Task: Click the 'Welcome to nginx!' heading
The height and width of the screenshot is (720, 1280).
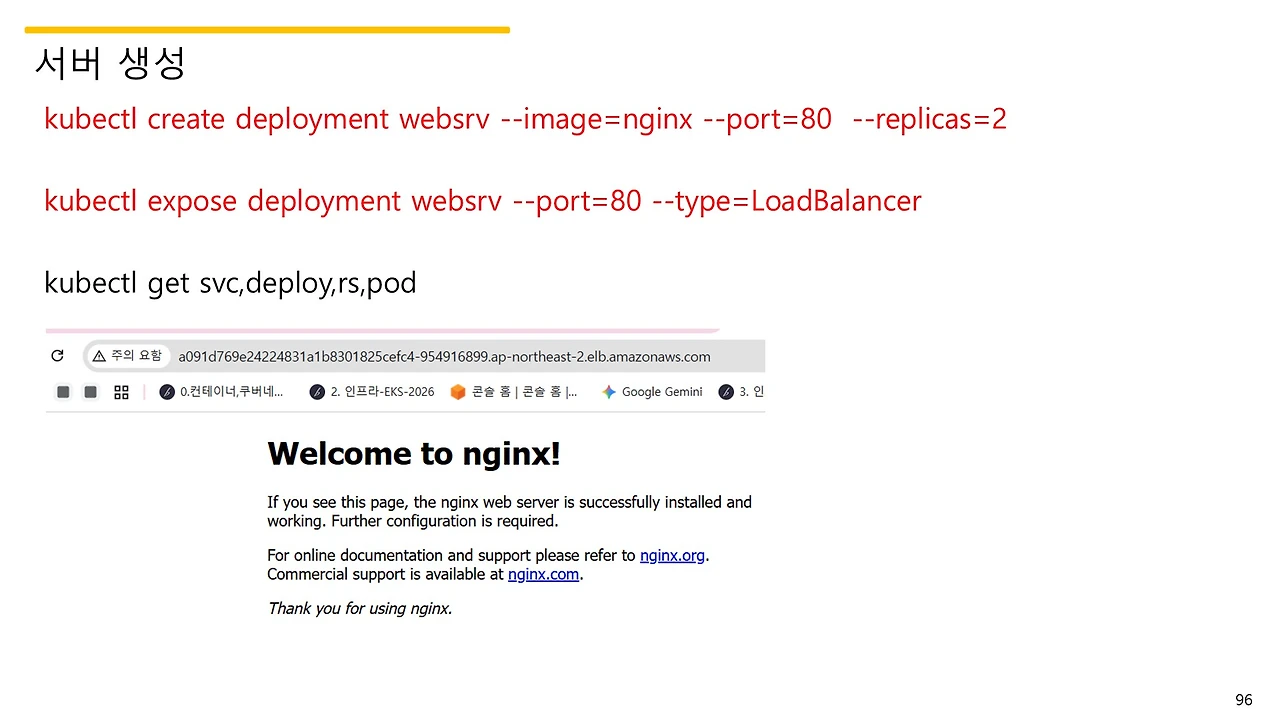Action: pos(414,454)
